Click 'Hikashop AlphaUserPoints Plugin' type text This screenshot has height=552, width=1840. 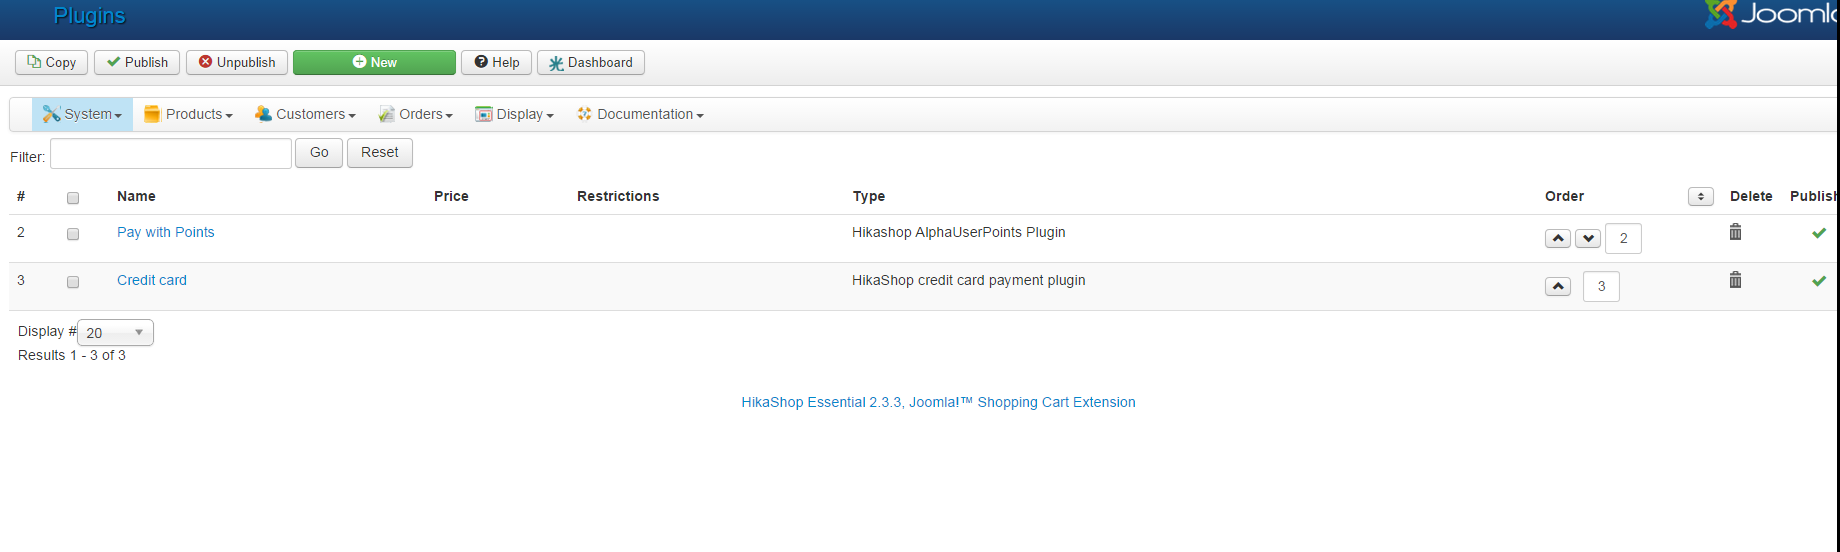(958, 232)
